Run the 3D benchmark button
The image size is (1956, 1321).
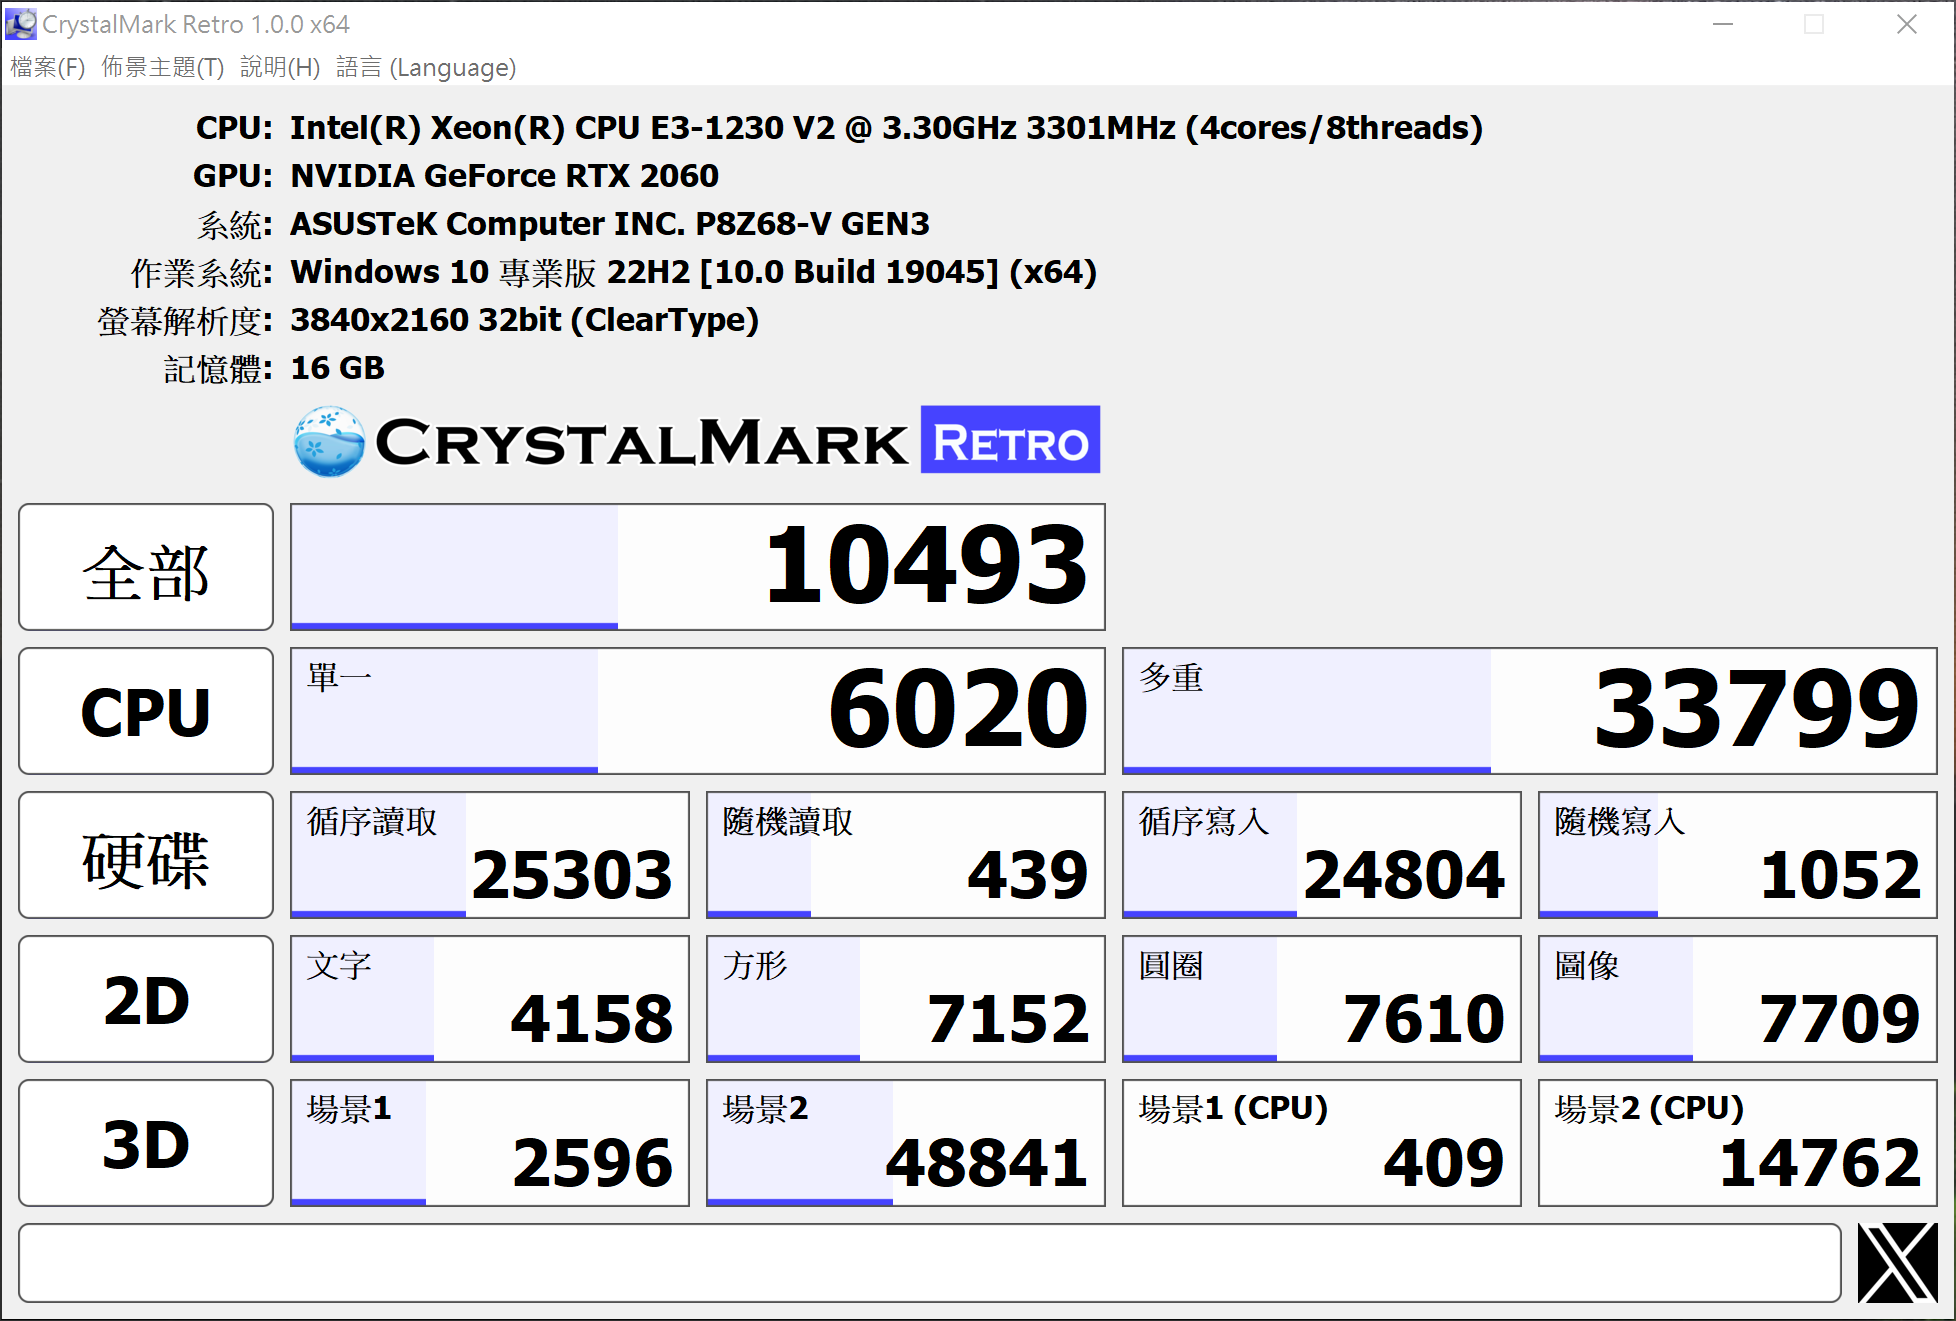pos(146,1143)
